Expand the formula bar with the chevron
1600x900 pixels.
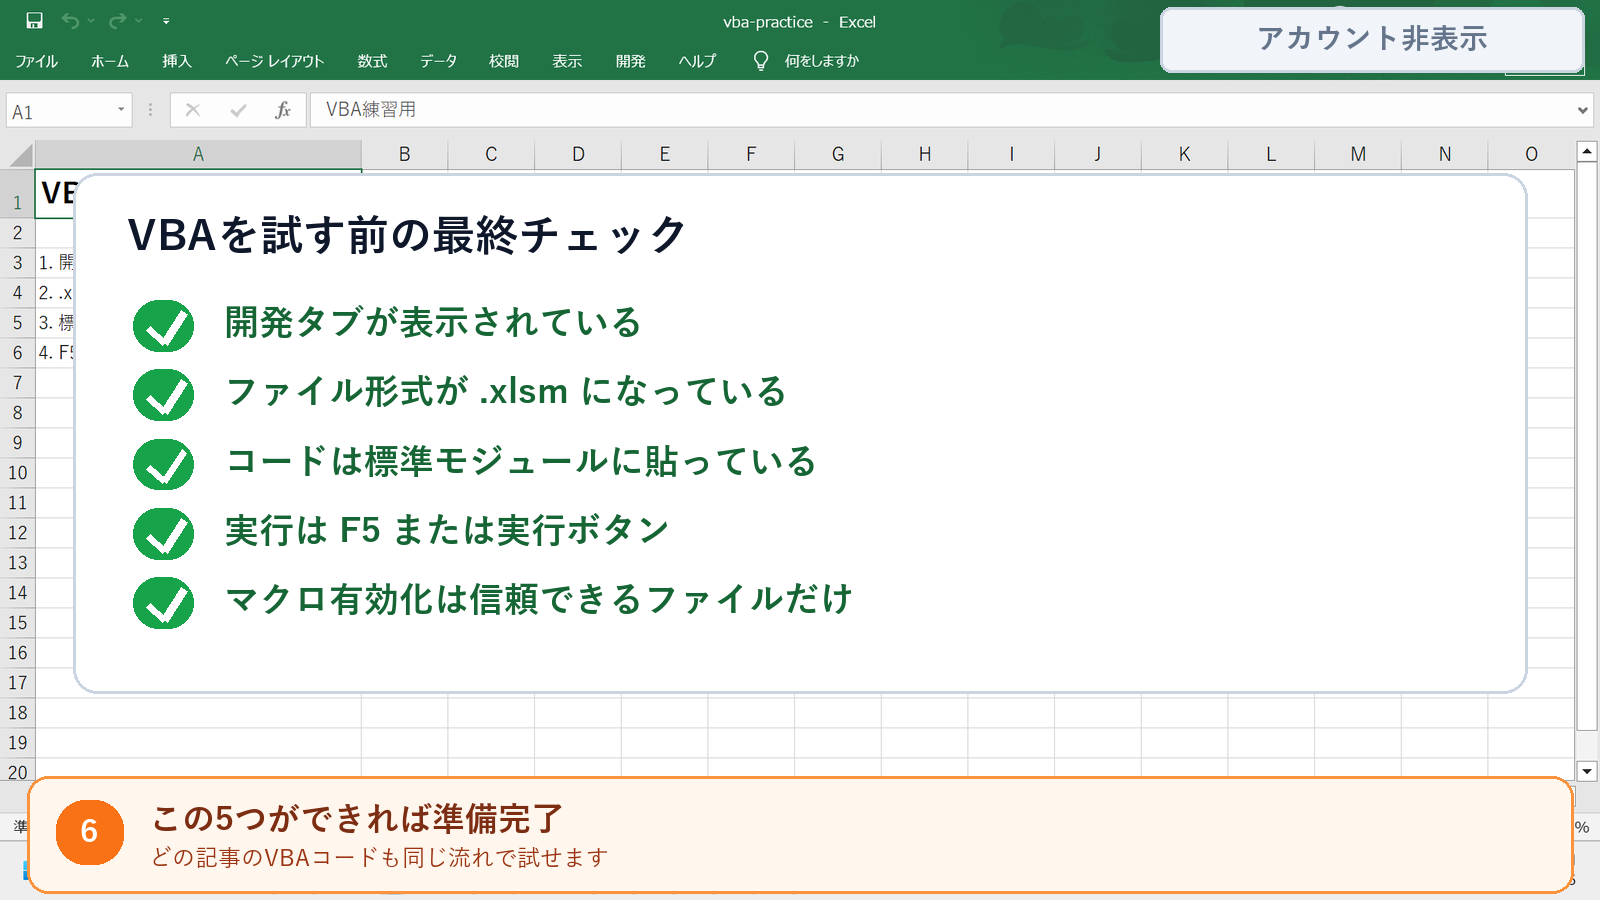coord(1582,110)
